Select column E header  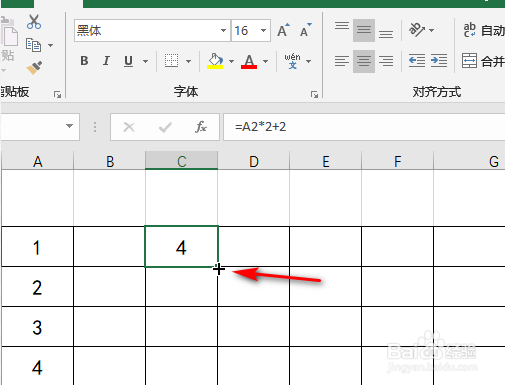coord(326,161)
